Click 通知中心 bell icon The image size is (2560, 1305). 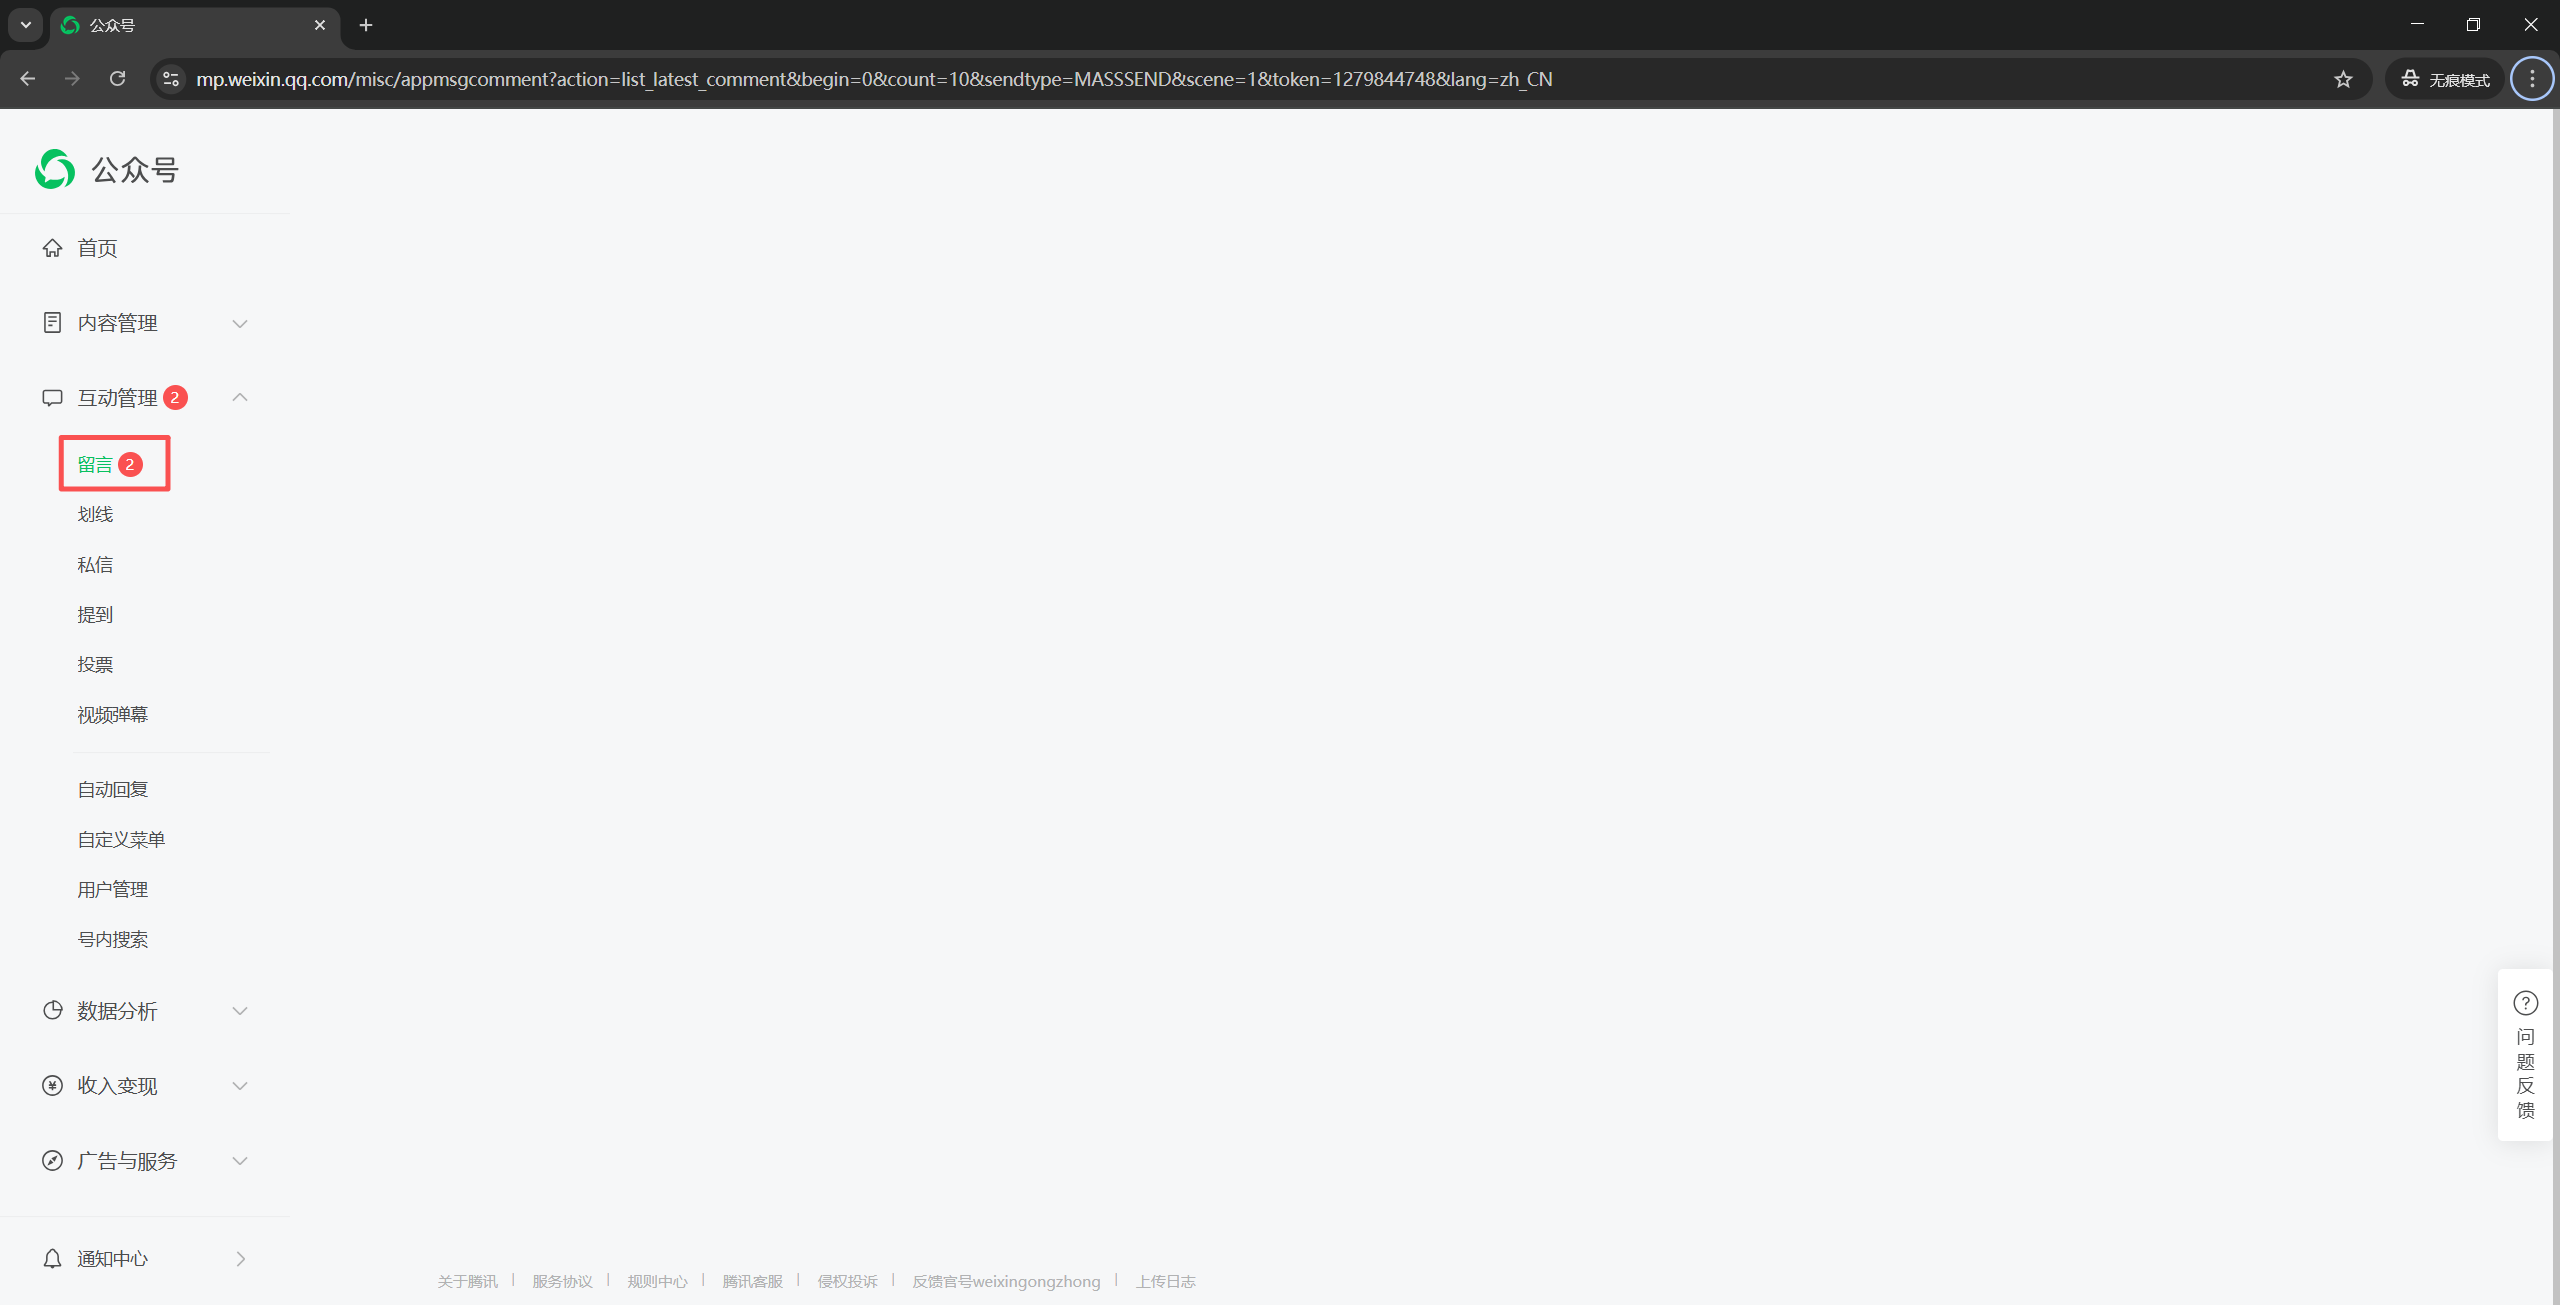pos(52,1259)
